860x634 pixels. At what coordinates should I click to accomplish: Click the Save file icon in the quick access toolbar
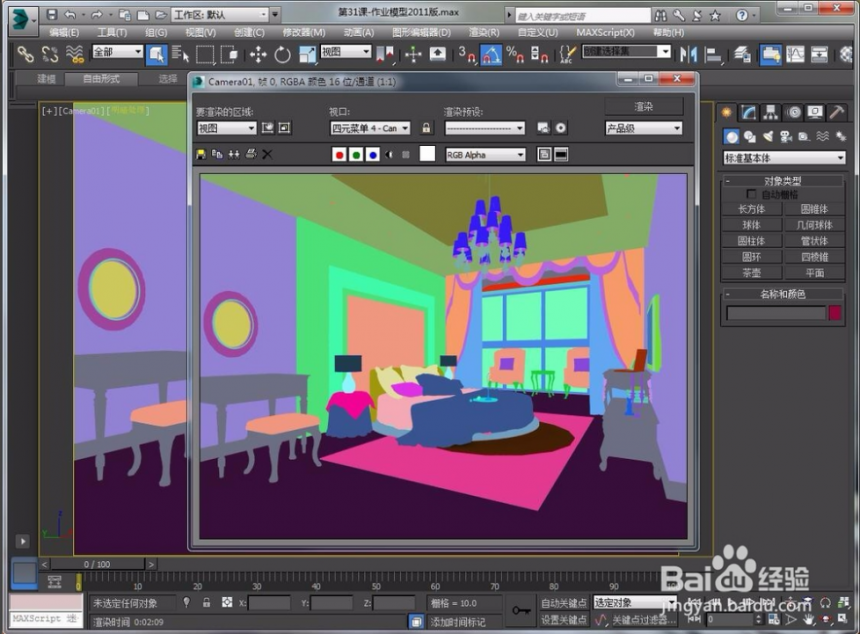click(51, 15)
